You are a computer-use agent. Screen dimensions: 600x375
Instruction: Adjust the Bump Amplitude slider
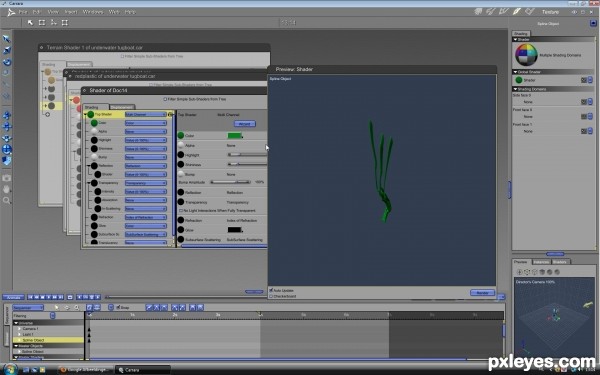(230, 182)
